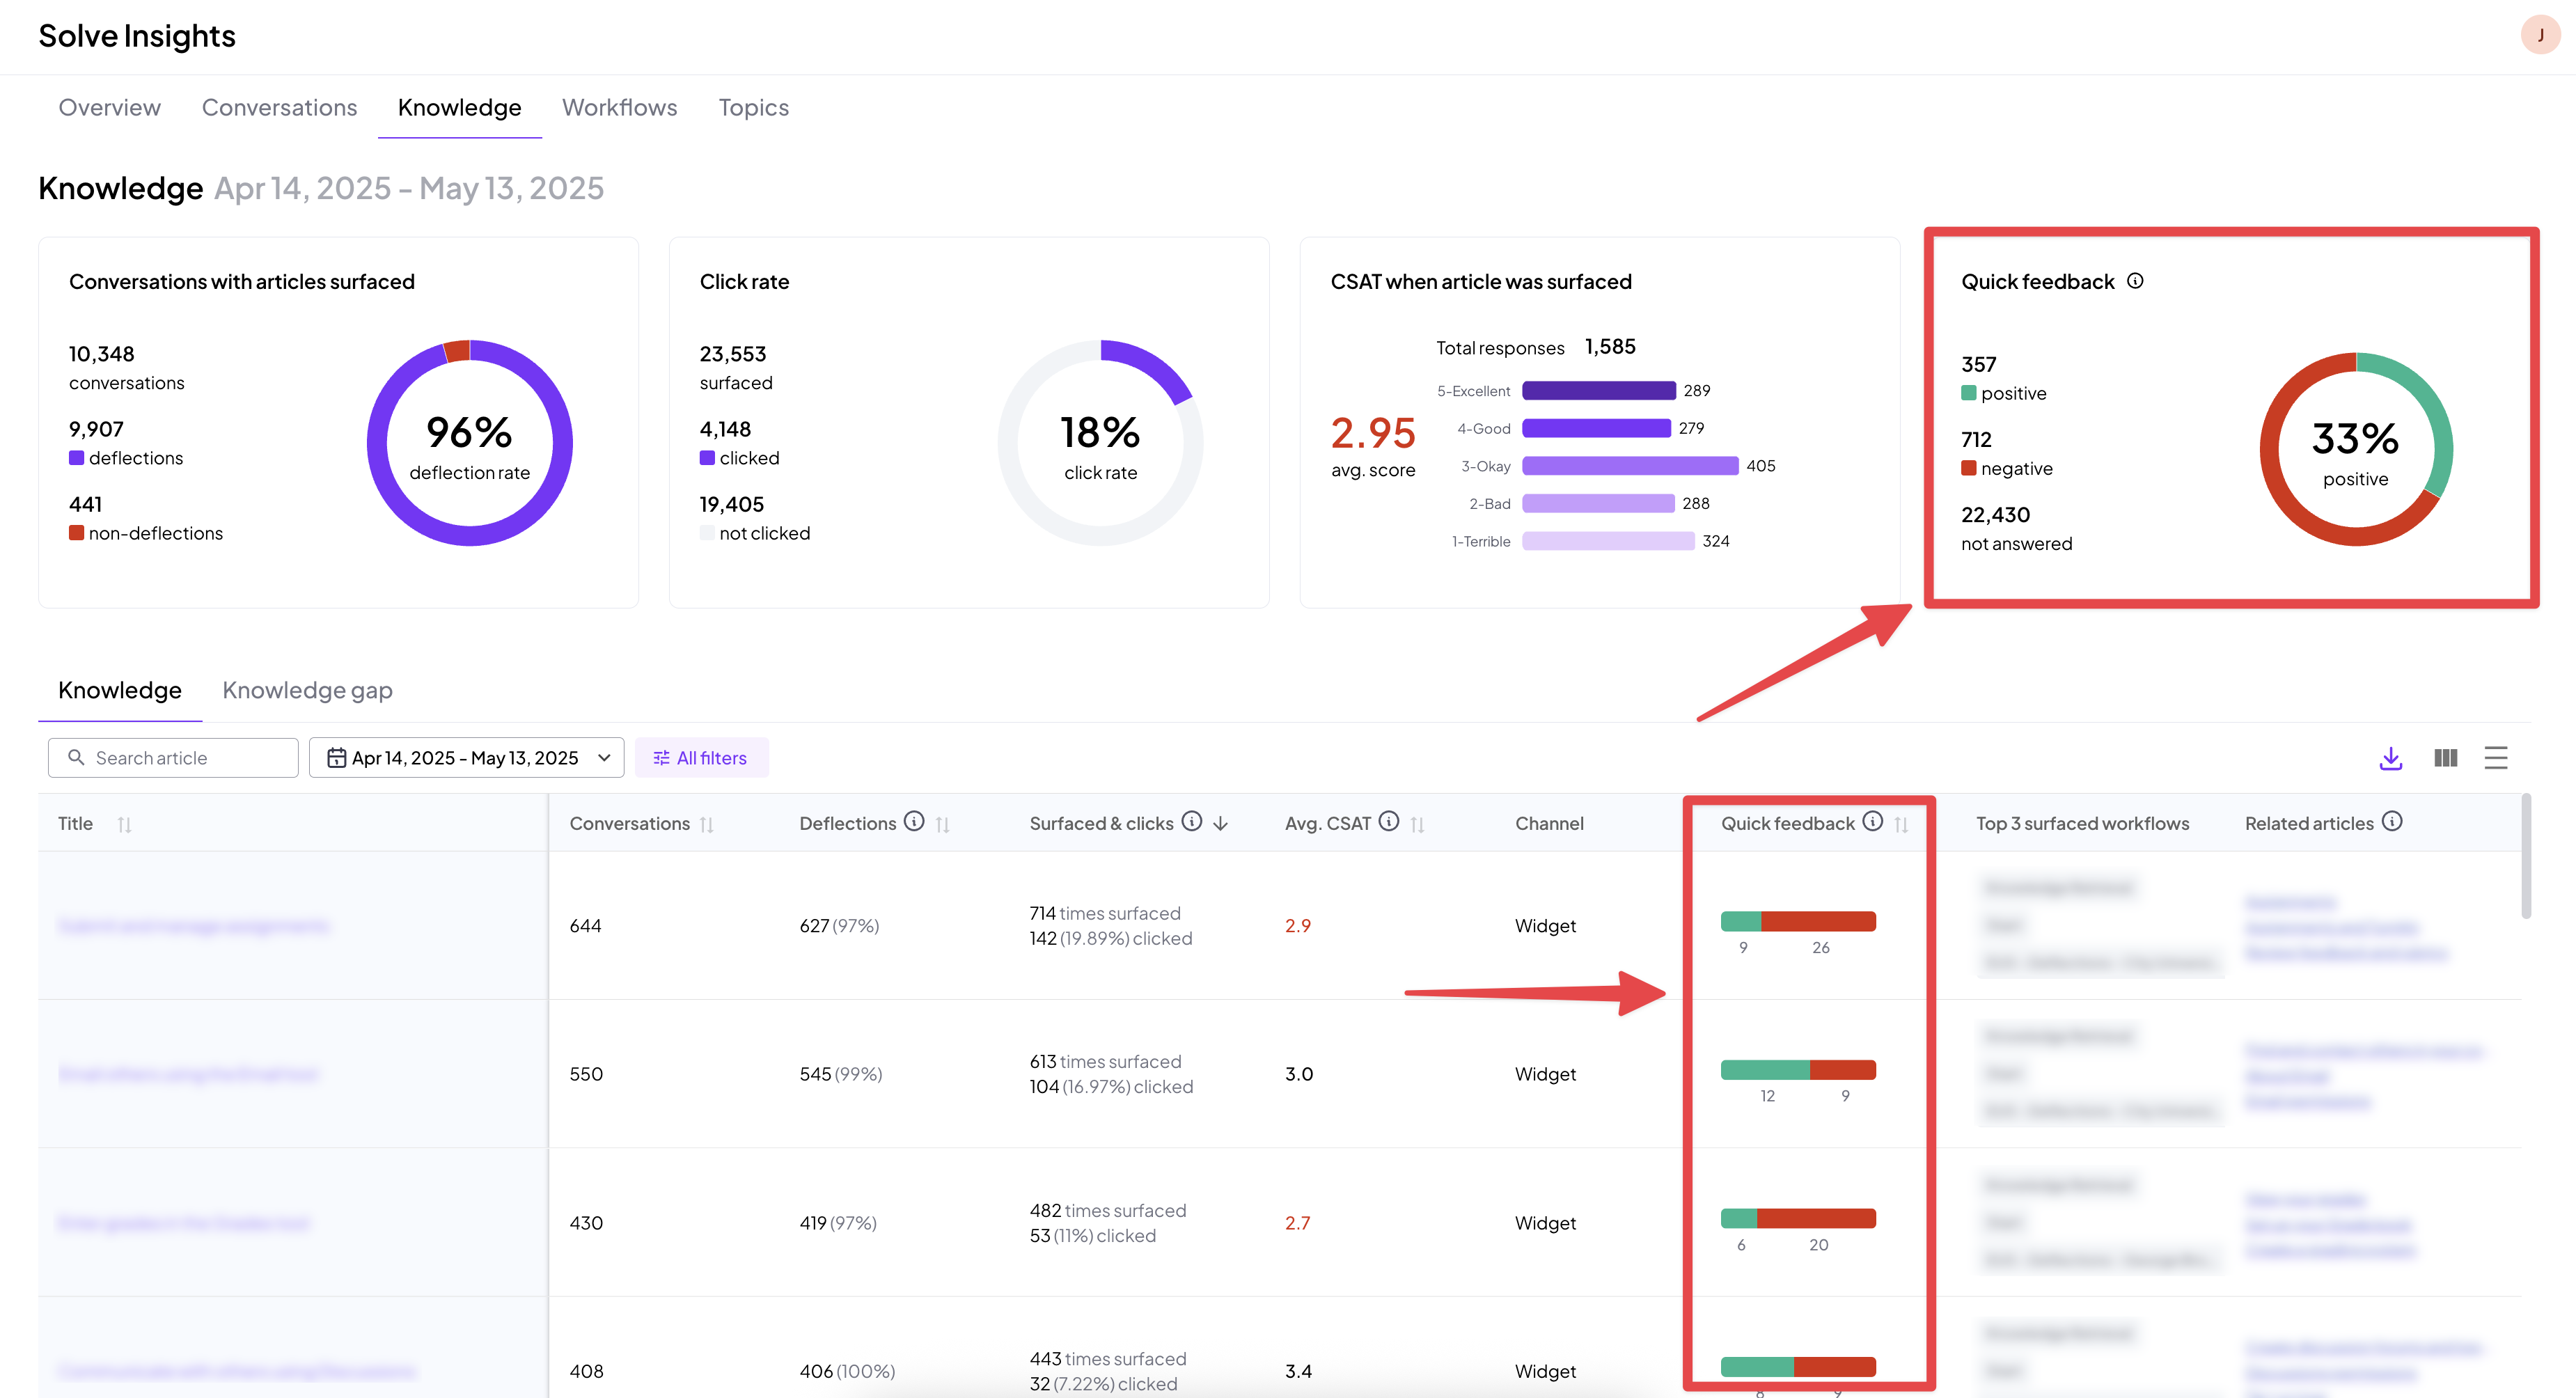2576x1398 pixels.
Task: Click '613 times surfaced' cell
Action: coord(1104,1061)
